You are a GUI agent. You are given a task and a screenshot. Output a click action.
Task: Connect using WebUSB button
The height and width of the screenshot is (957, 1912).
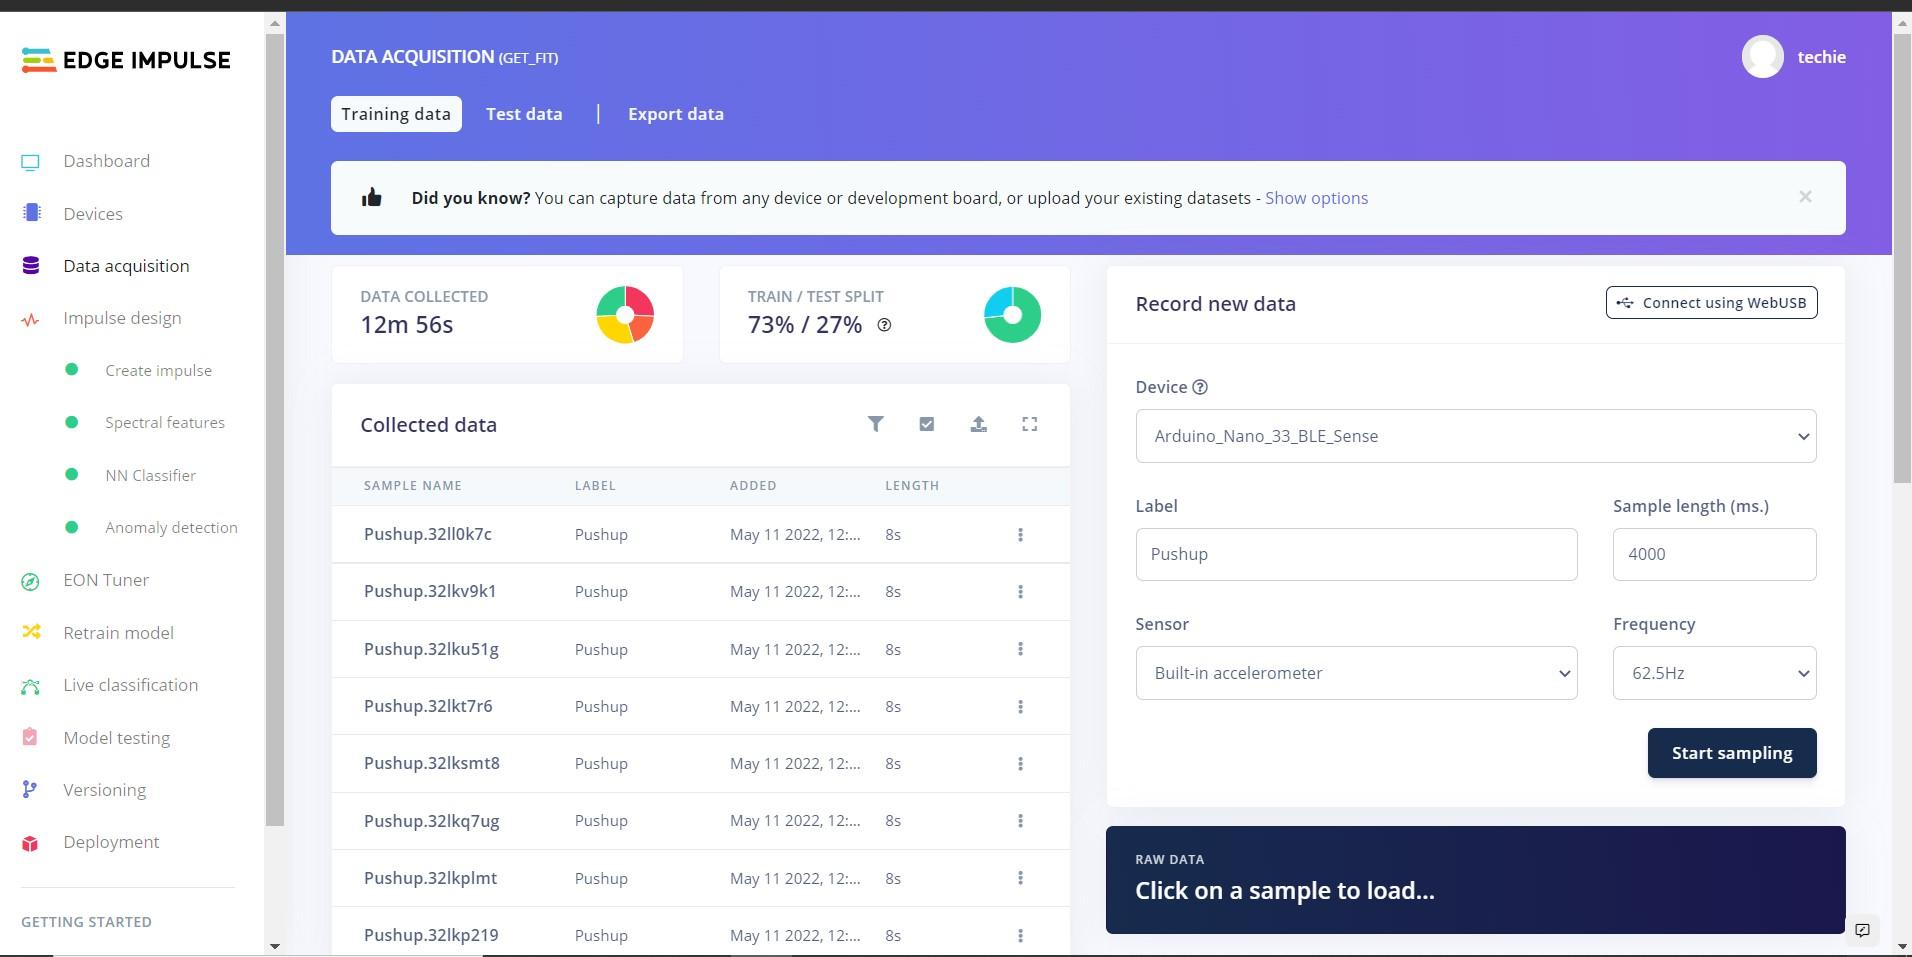pyautogui.click(x=1711, y=303)
